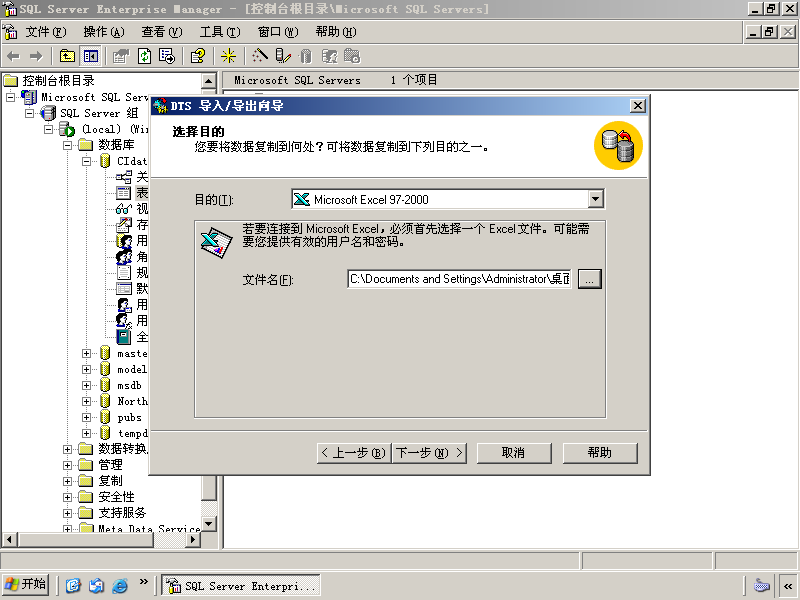The height and width of the screenshot is (600, 800).
Task: Click the tree pane scroll down arrow
Action: [x=209, y=524]
